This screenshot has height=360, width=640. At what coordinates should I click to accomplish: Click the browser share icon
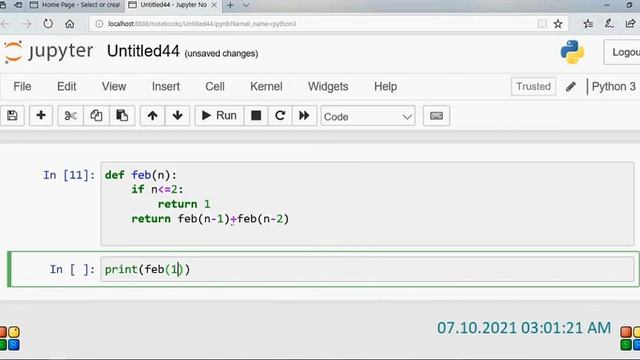pyautogui.click(x=631, y=24)
